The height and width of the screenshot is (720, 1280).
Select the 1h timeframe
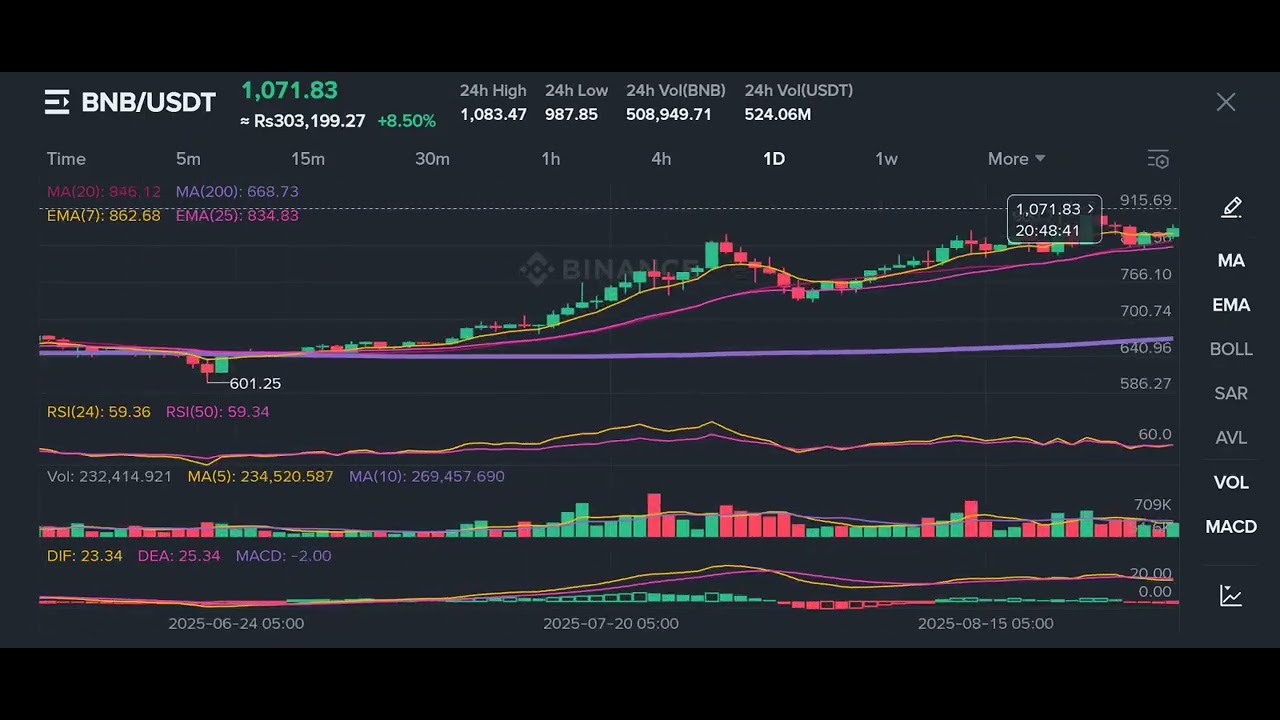click(x=551, y=159)
